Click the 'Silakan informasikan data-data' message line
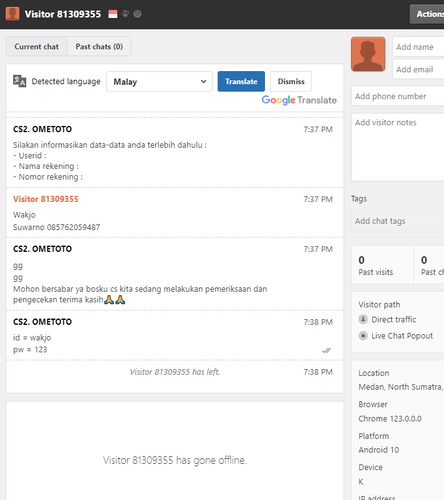The image size is (444, 500). tap(110, 145)
